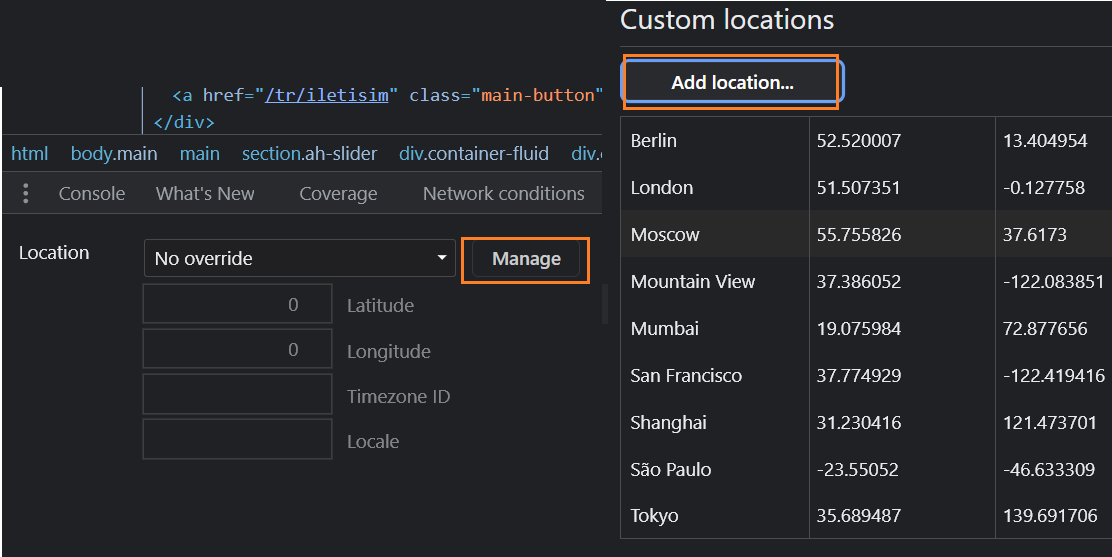Select the main breadcrumb element
Image resolution: width=1112 pixels, height=557 pixels.
tap(199, 153)
